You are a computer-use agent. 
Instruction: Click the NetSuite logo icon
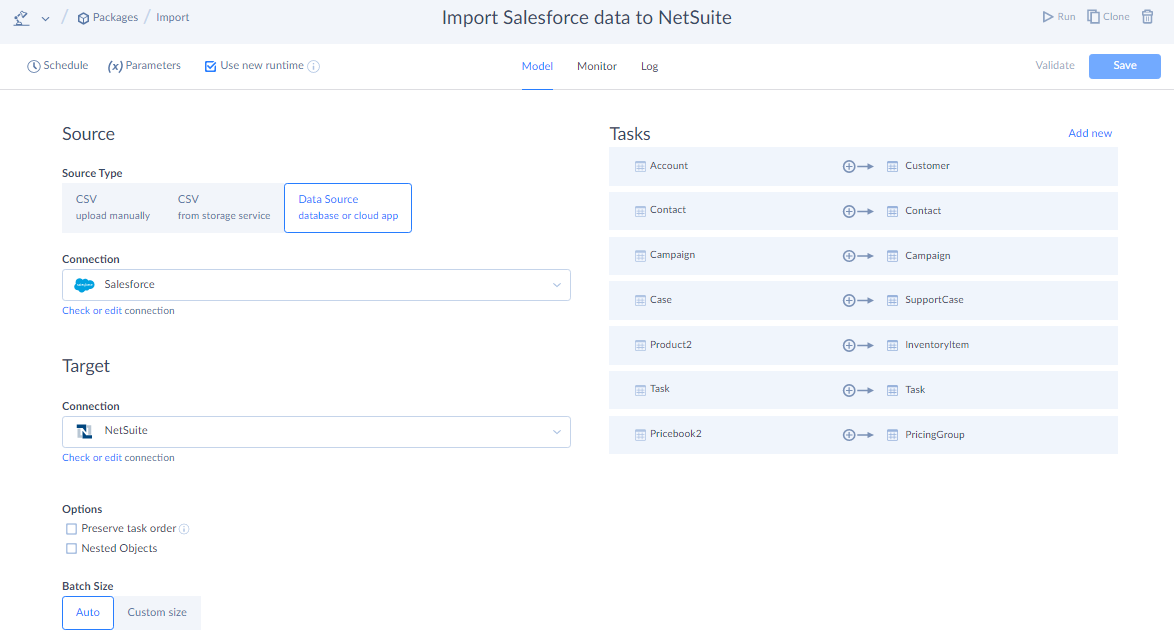[85, 431]
